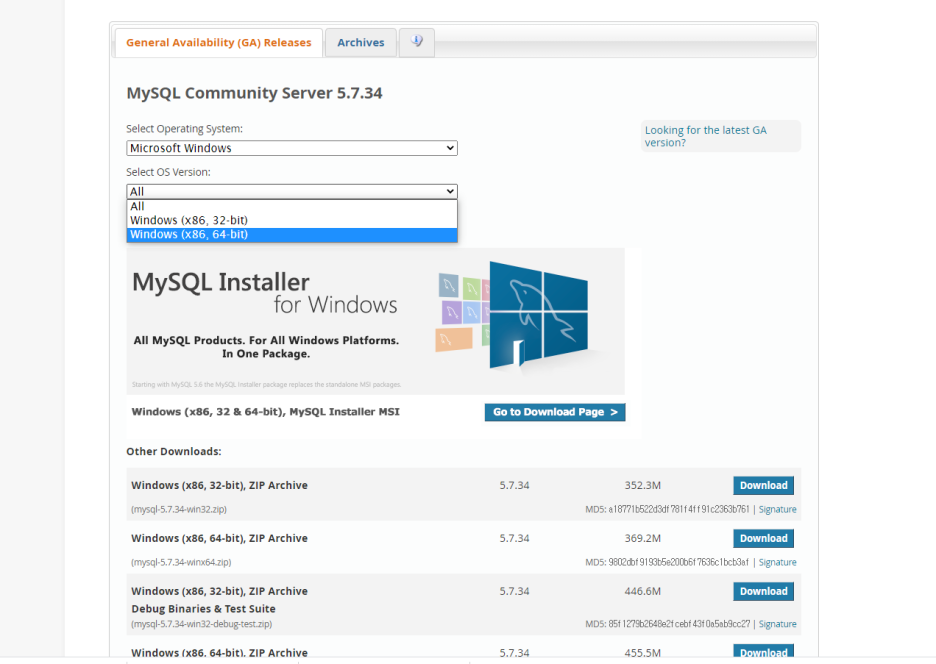Switch to General Availability (GA) Releases tab

pyautogui.click(x=218, y=42)
